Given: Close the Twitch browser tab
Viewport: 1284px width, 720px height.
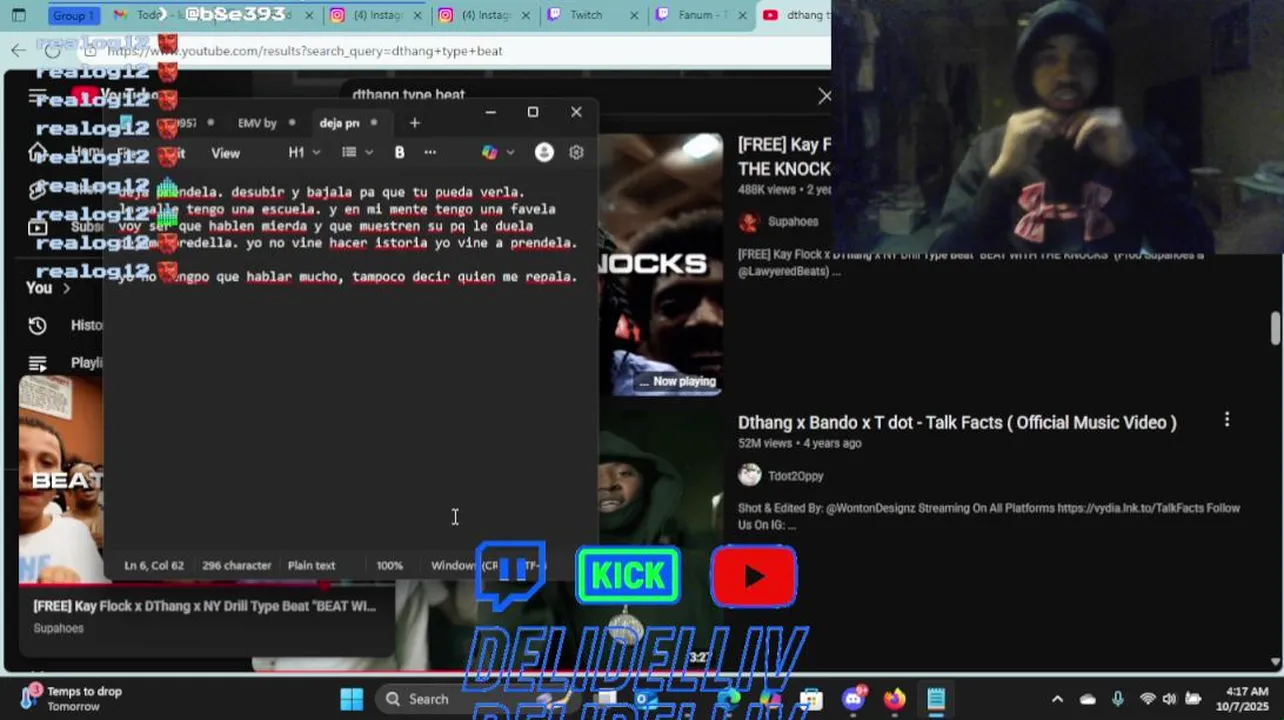Looking at the screenshot, I should [x=636, y=15].
